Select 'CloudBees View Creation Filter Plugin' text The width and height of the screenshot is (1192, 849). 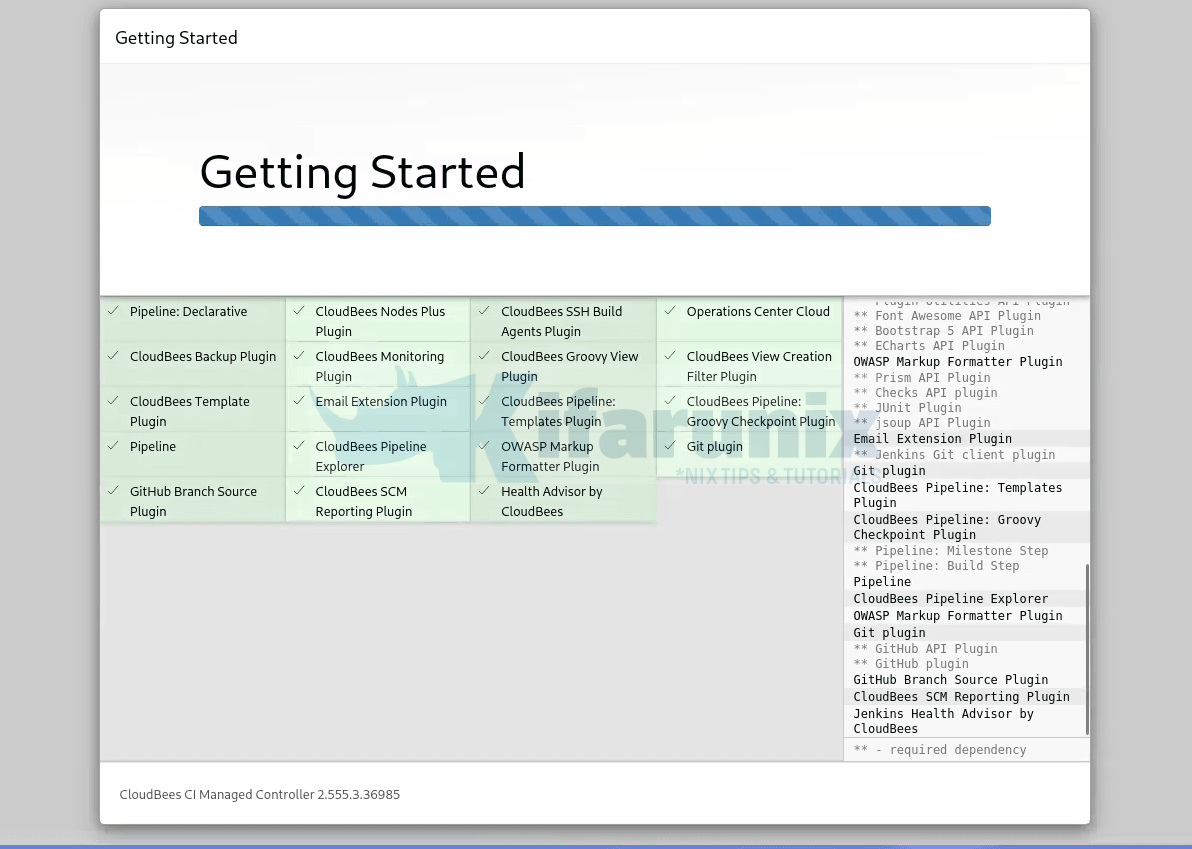[x=759, y=366]
